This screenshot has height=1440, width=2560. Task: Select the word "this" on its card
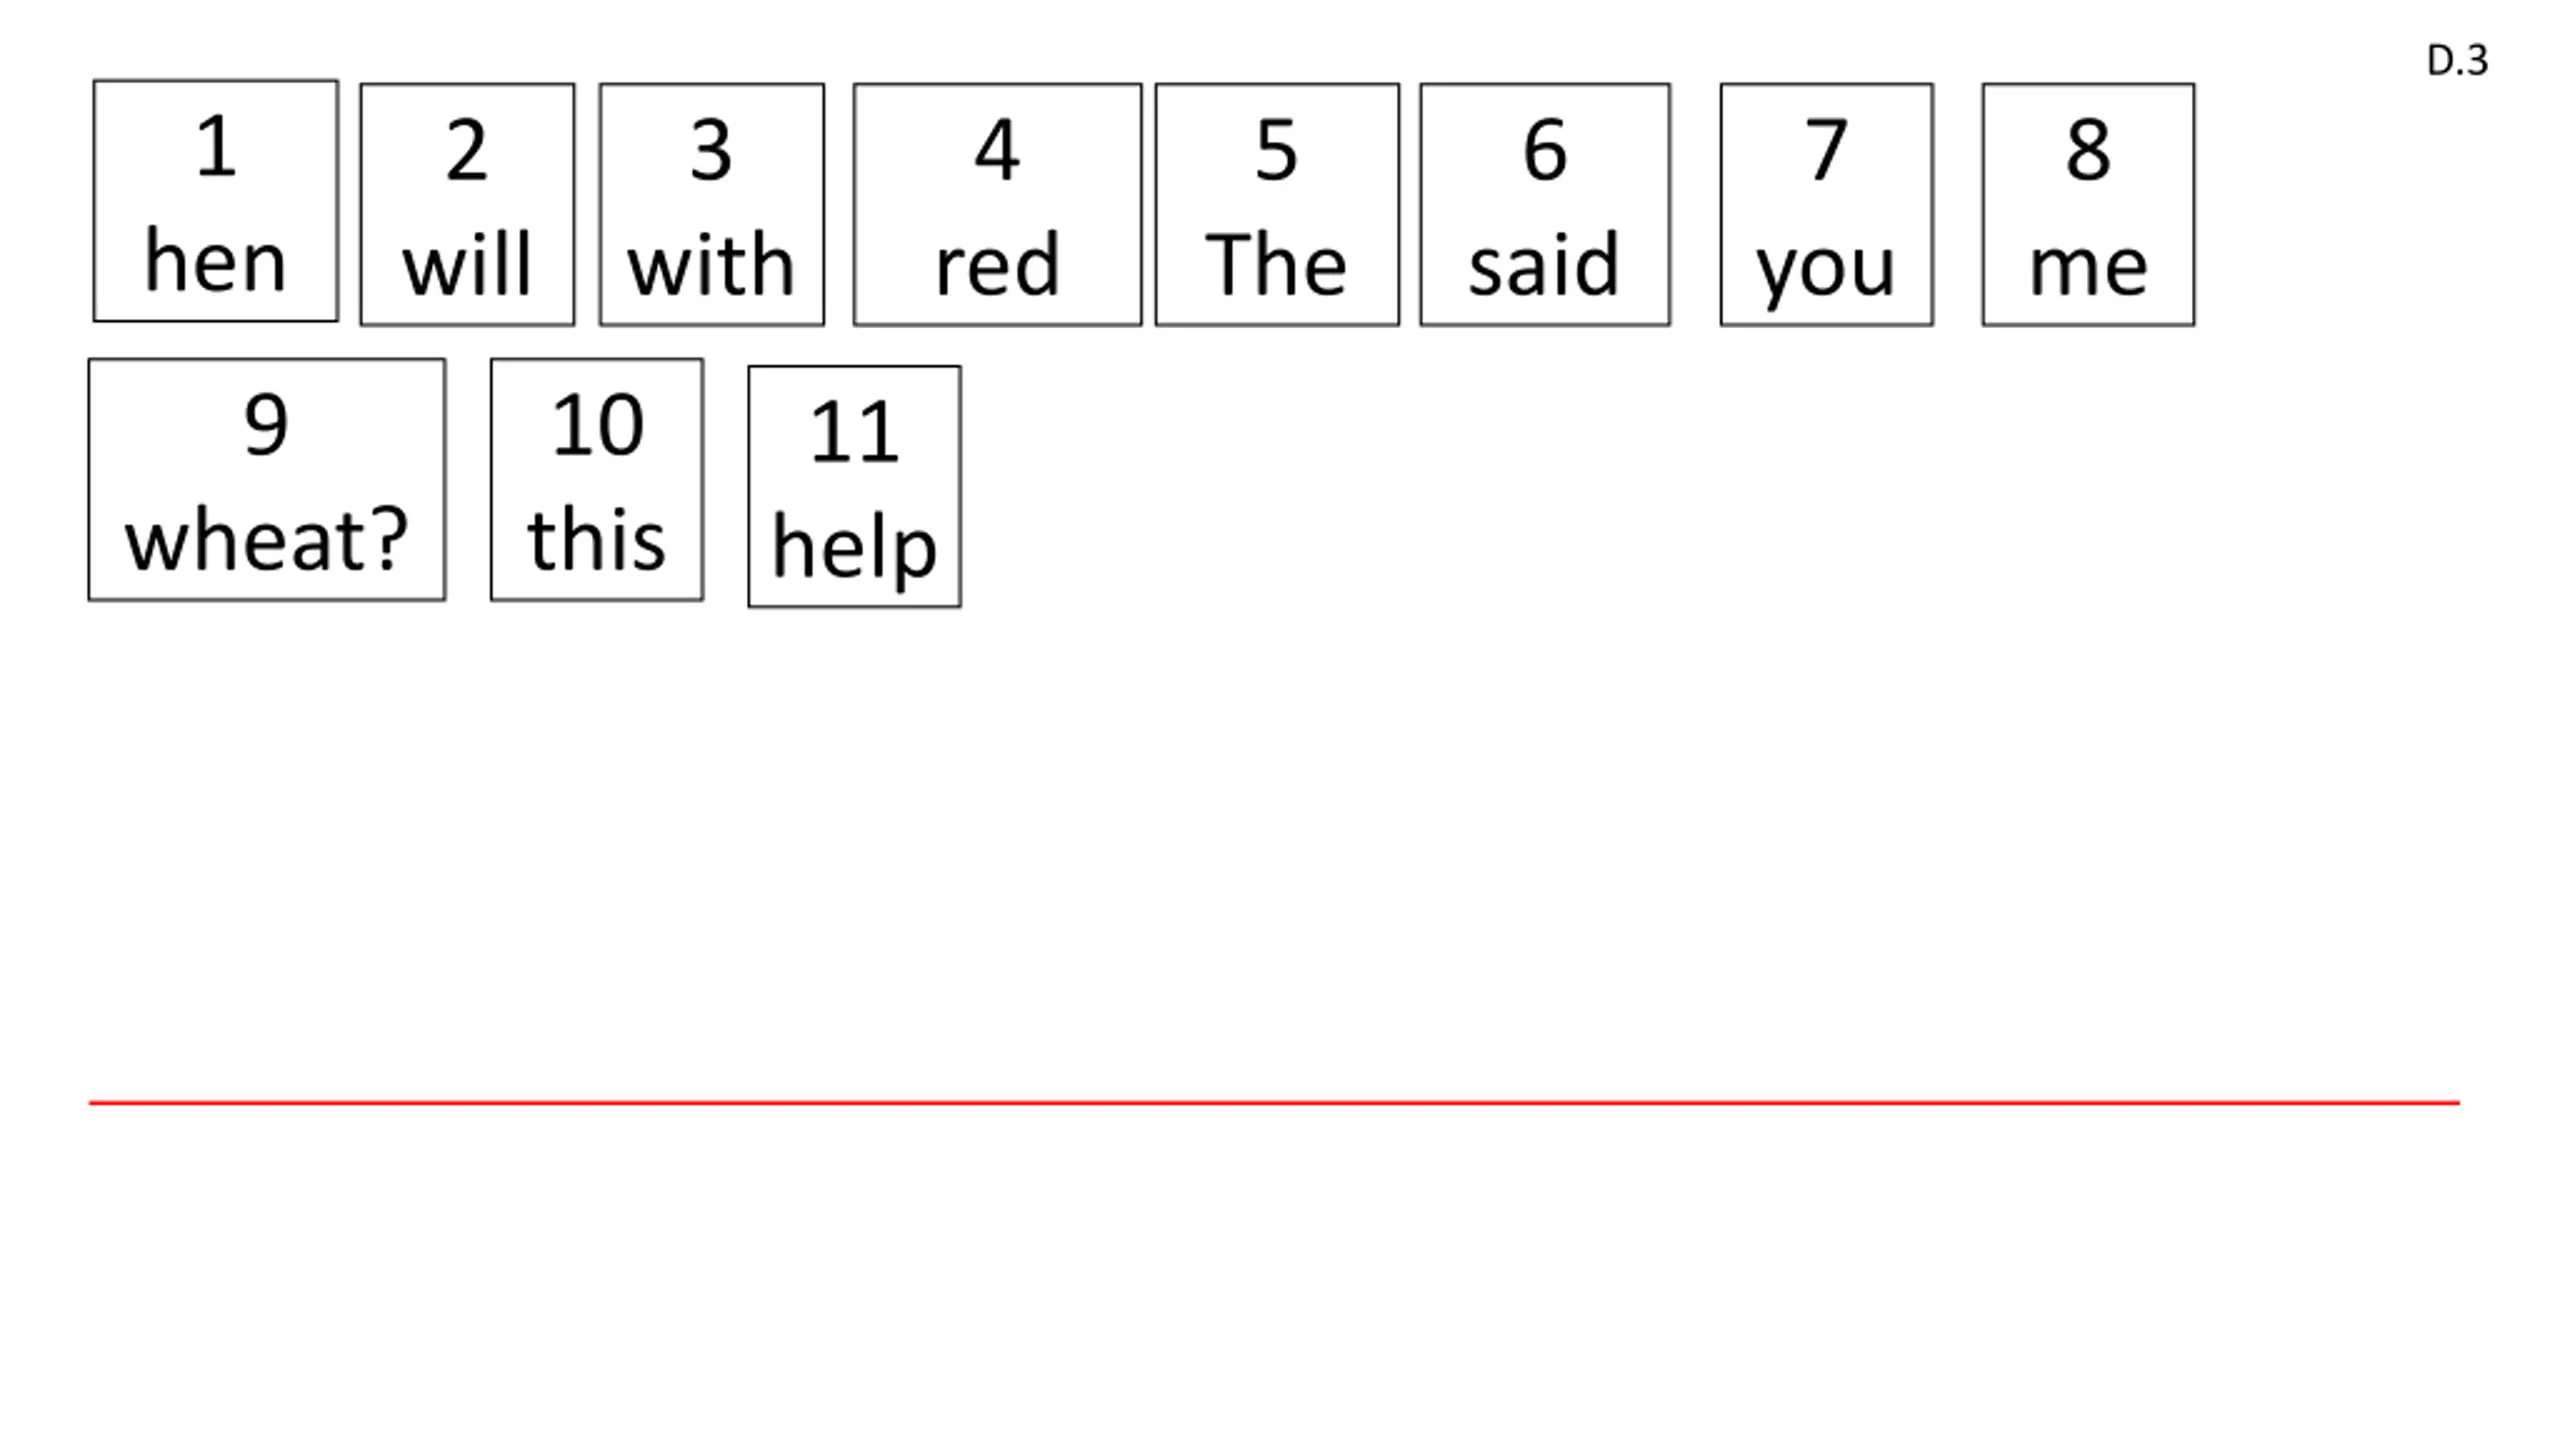(596, 540)
